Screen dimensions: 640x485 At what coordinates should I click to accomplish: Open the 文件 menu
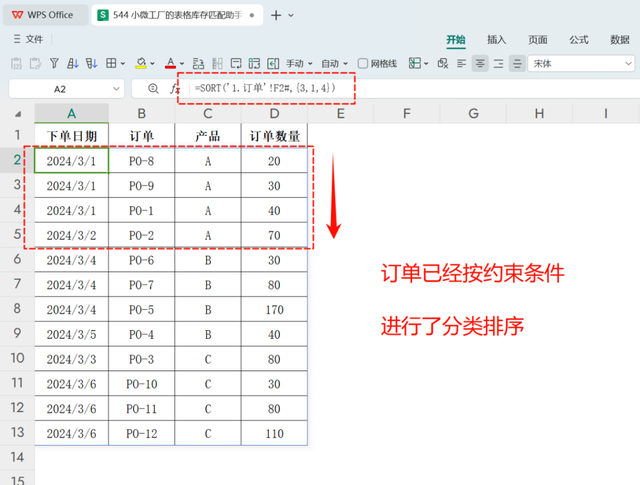coord(34,39)
